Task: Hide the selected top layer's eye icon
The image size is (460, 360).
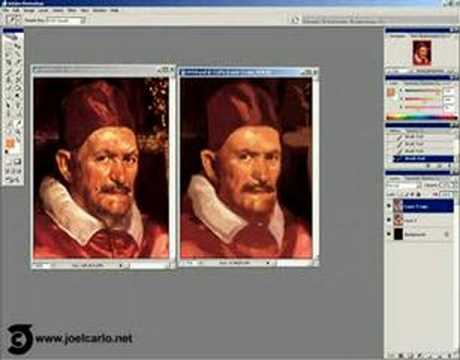Action: pyautogui.click(x=389, y=206)
